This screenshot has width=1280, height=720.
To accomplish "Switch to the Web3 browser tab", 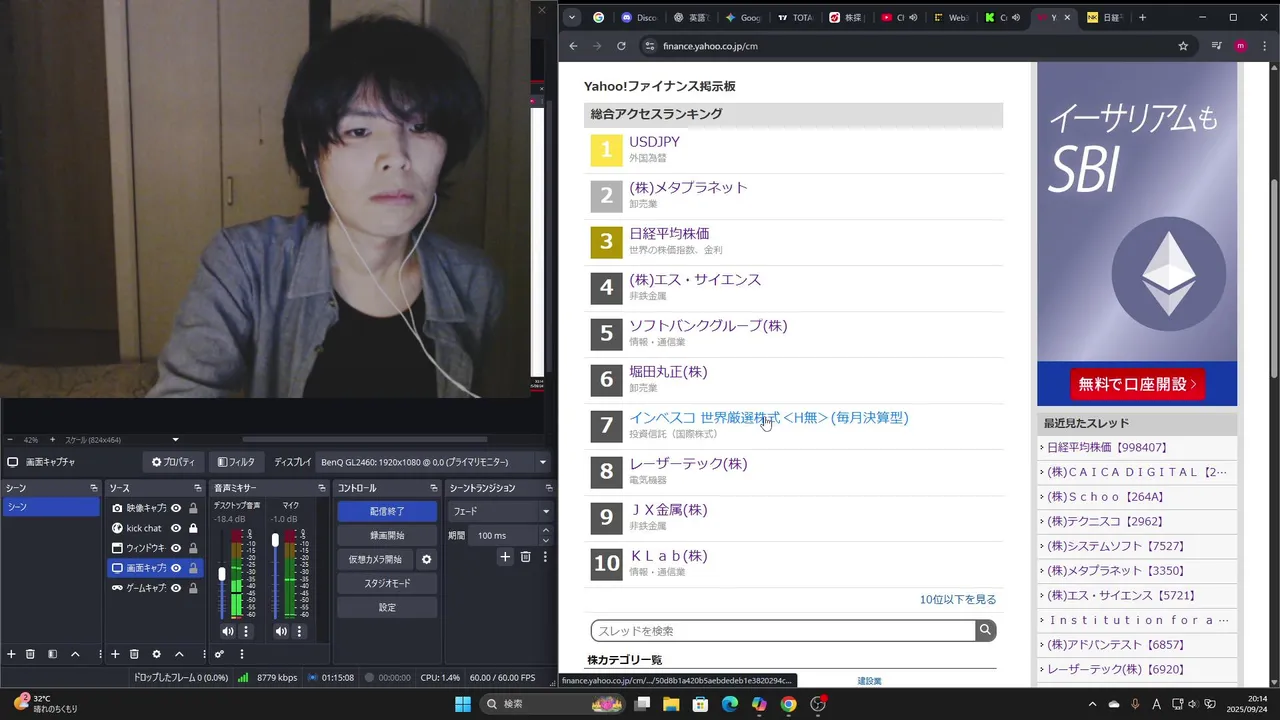I will [x=952, y=17].
